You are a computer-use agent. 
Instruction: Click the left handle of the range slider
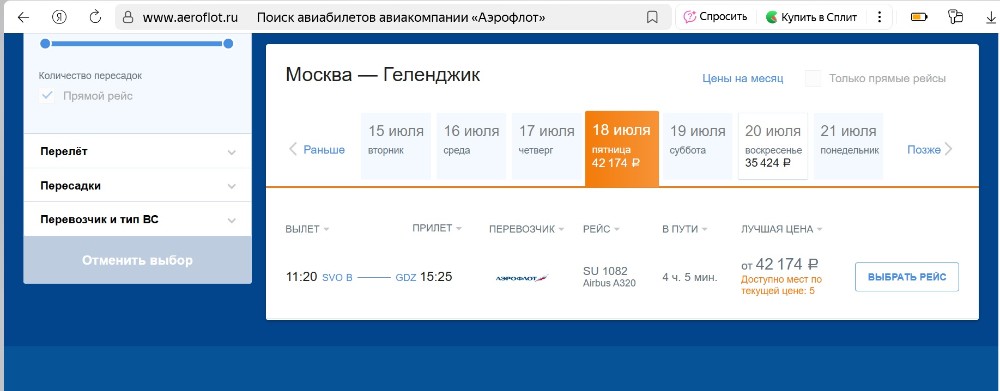(45, 44)
